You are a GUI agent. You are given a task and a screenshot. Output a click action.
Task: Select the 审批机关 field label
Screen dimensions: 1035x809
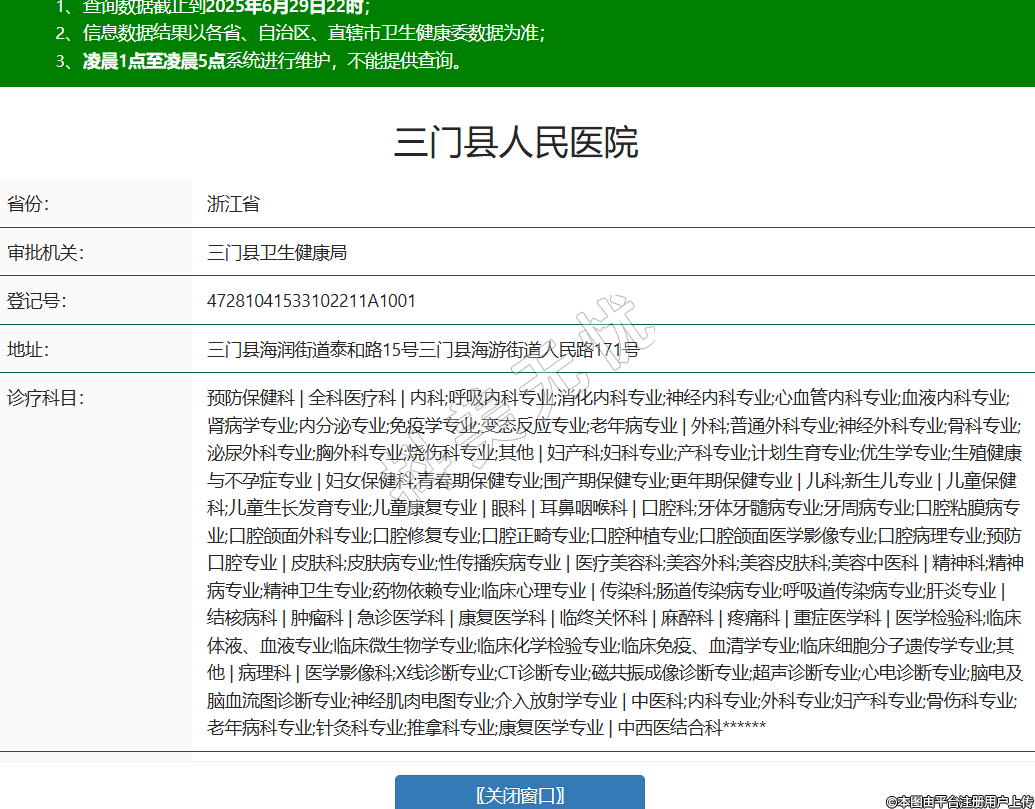tap(45, 252)
